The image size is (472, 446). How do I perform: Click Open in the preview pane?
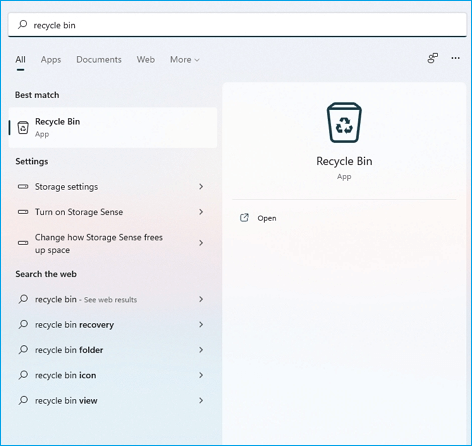(x=267, y=218)
